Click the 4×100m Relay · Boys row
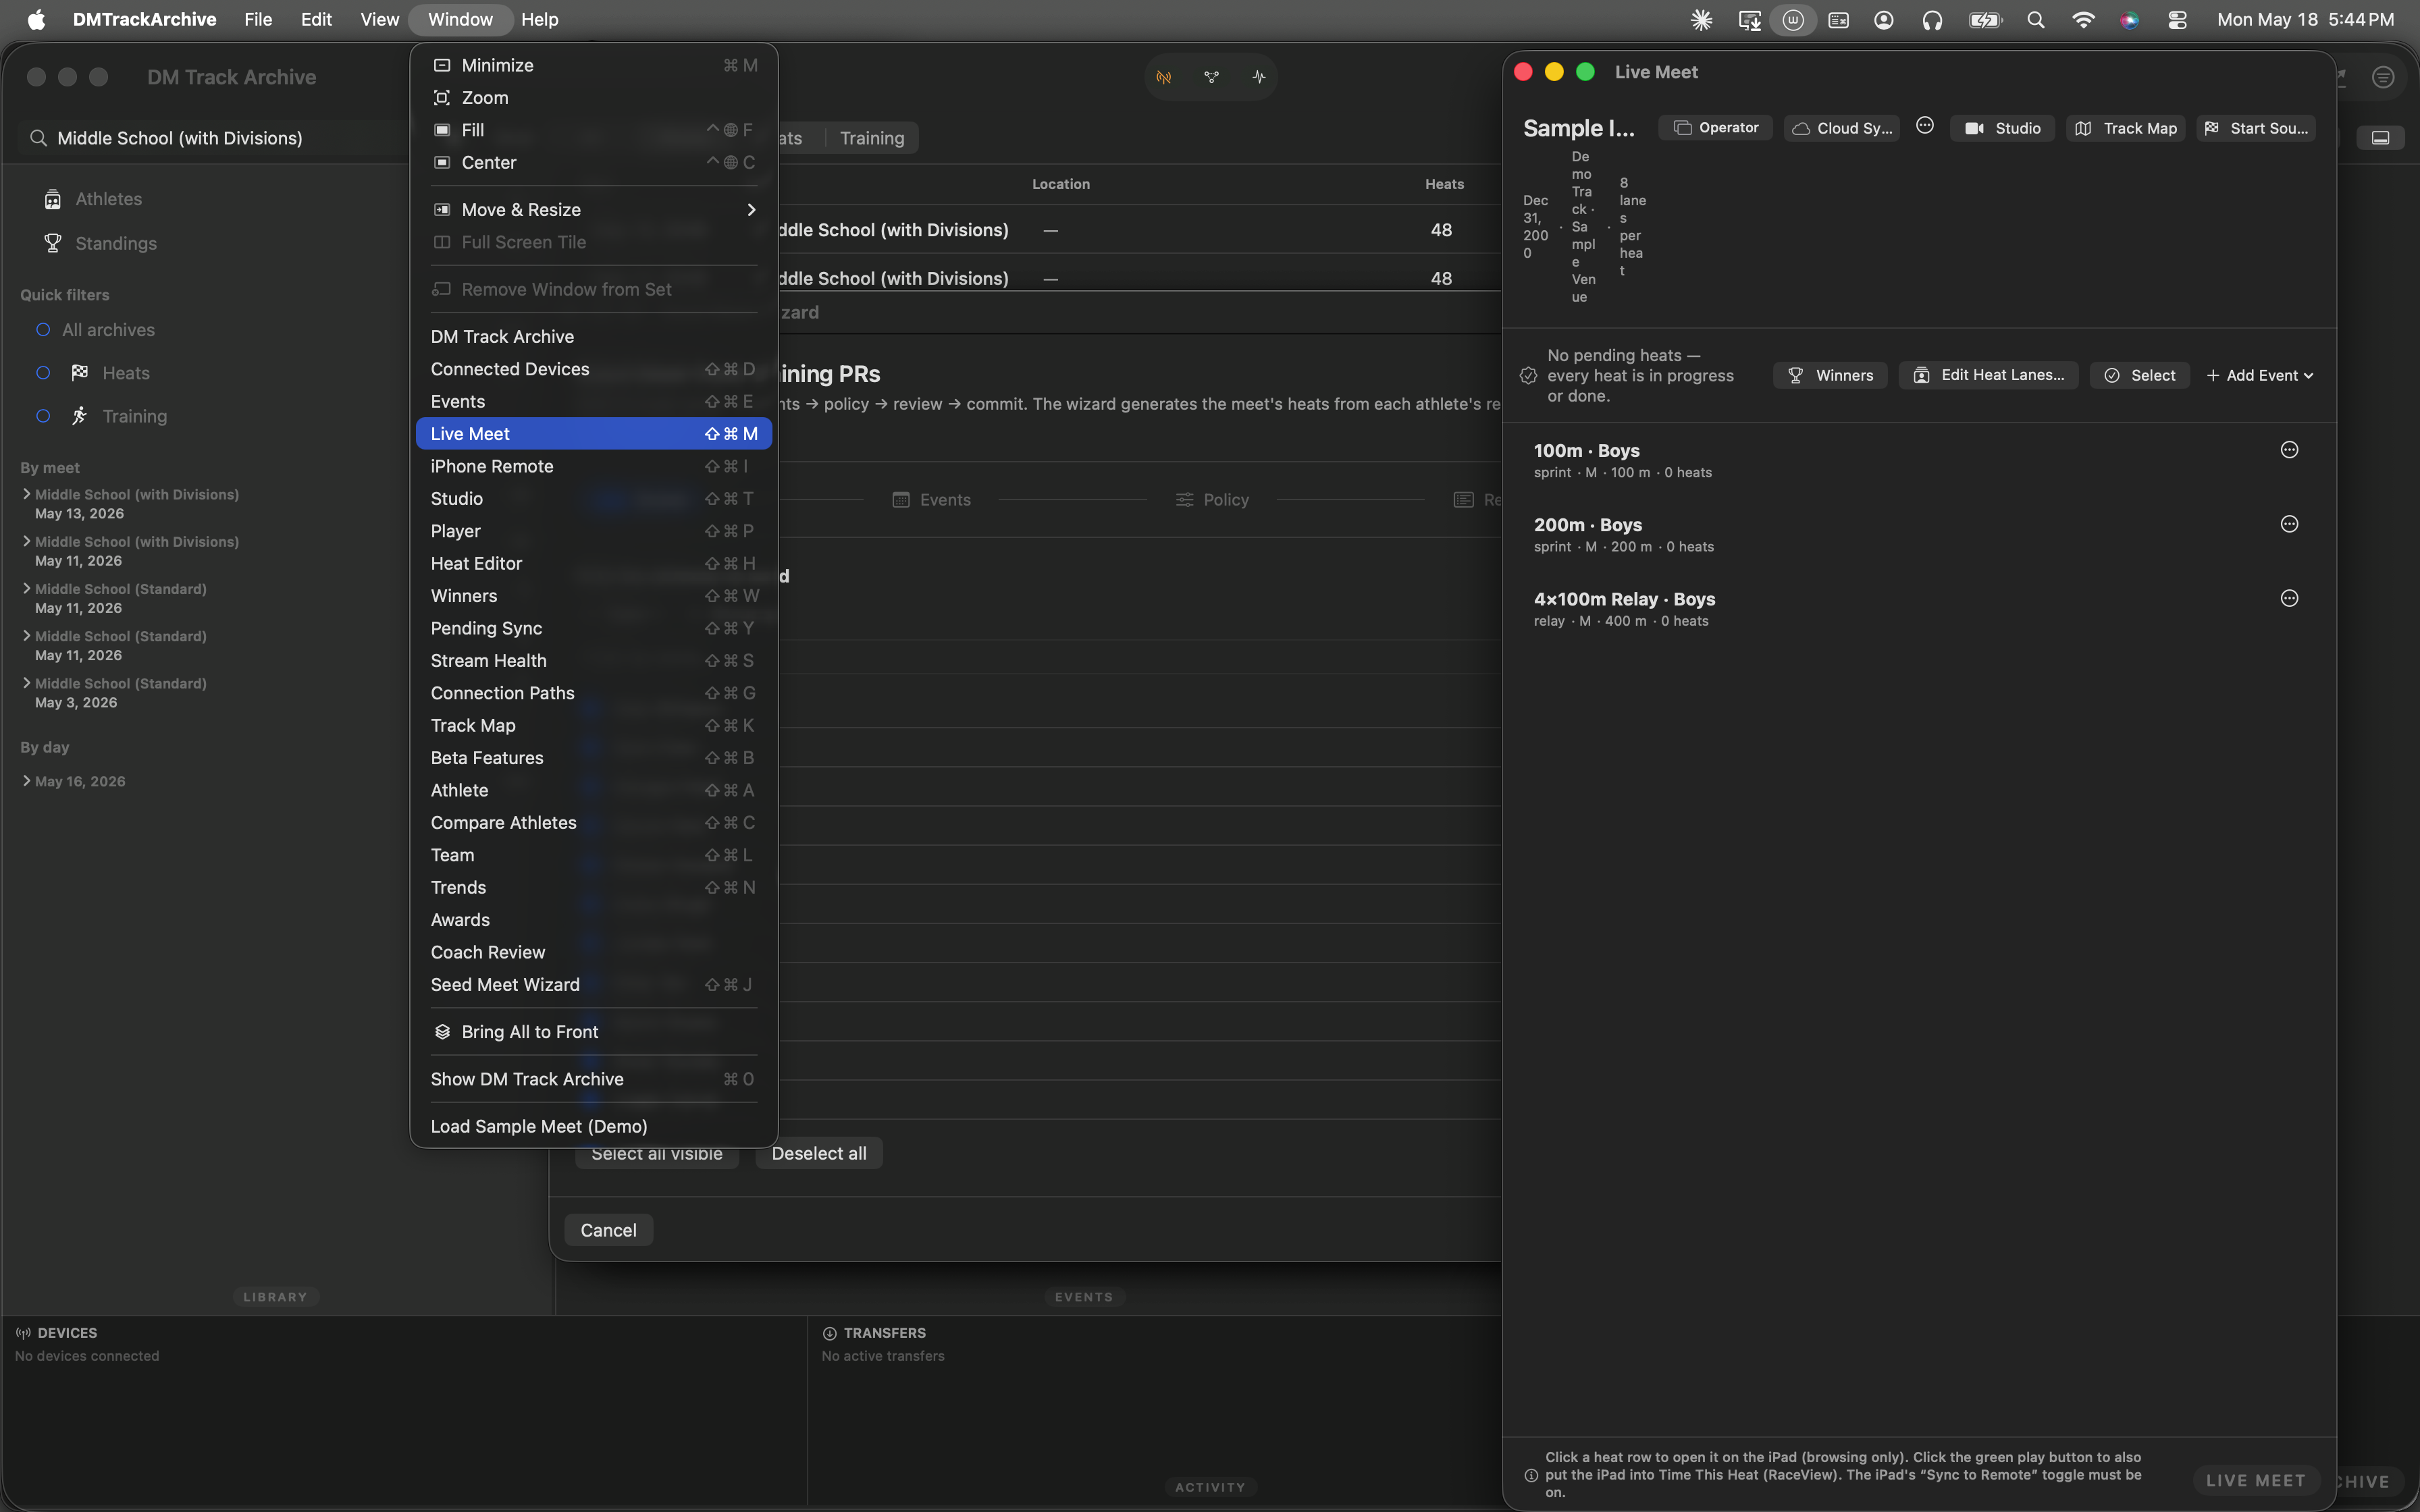2420x1512 pixels. (x=1919, y=608)
